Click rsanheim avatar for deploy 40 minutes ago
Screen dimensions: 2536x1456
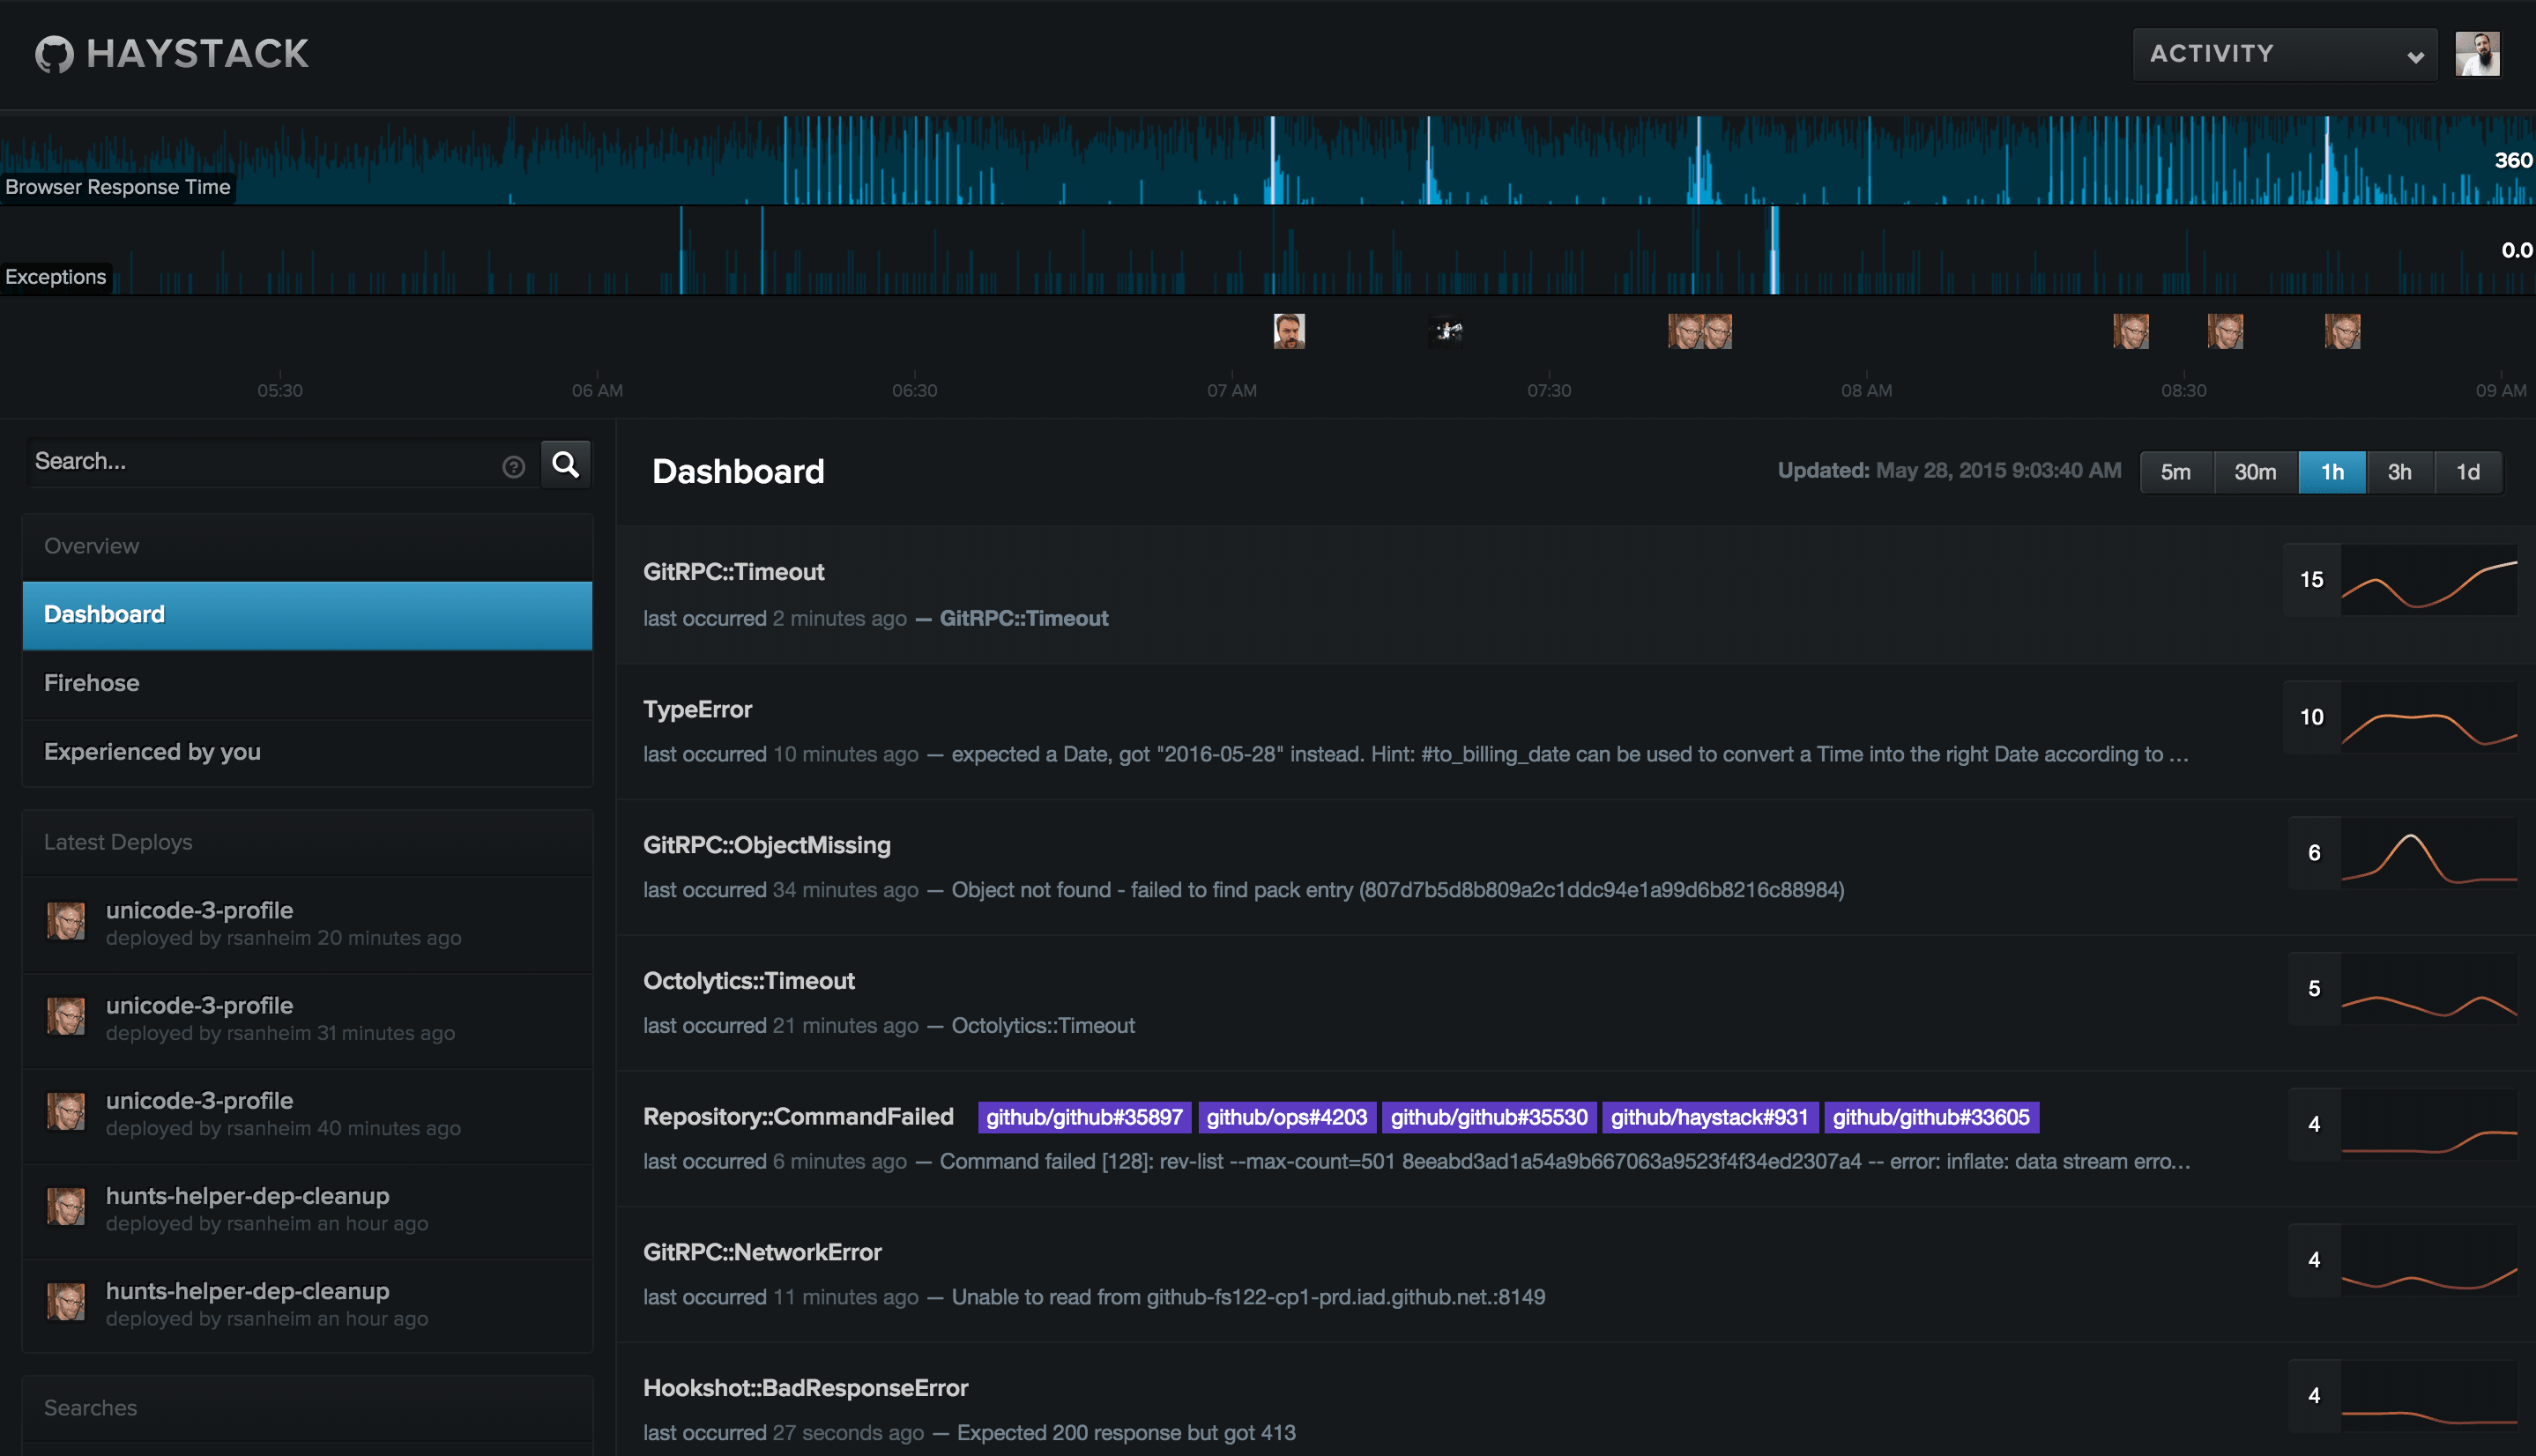tap(66, 1111)
